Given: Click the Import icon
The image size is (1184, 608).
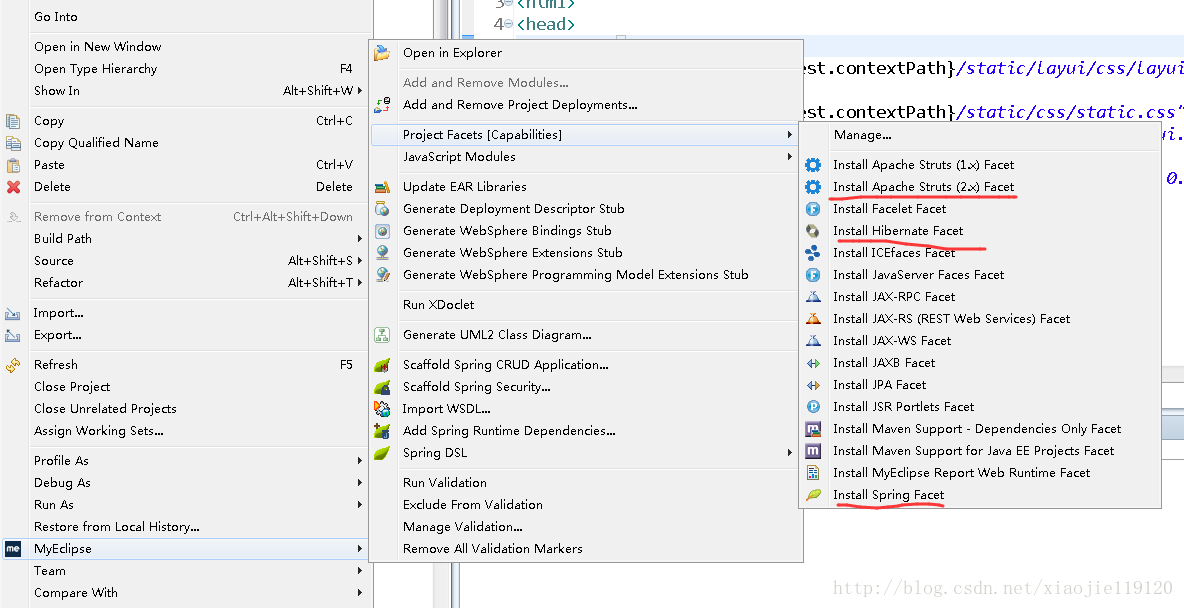Looking at the screenshot, I should tap(13, 313).
